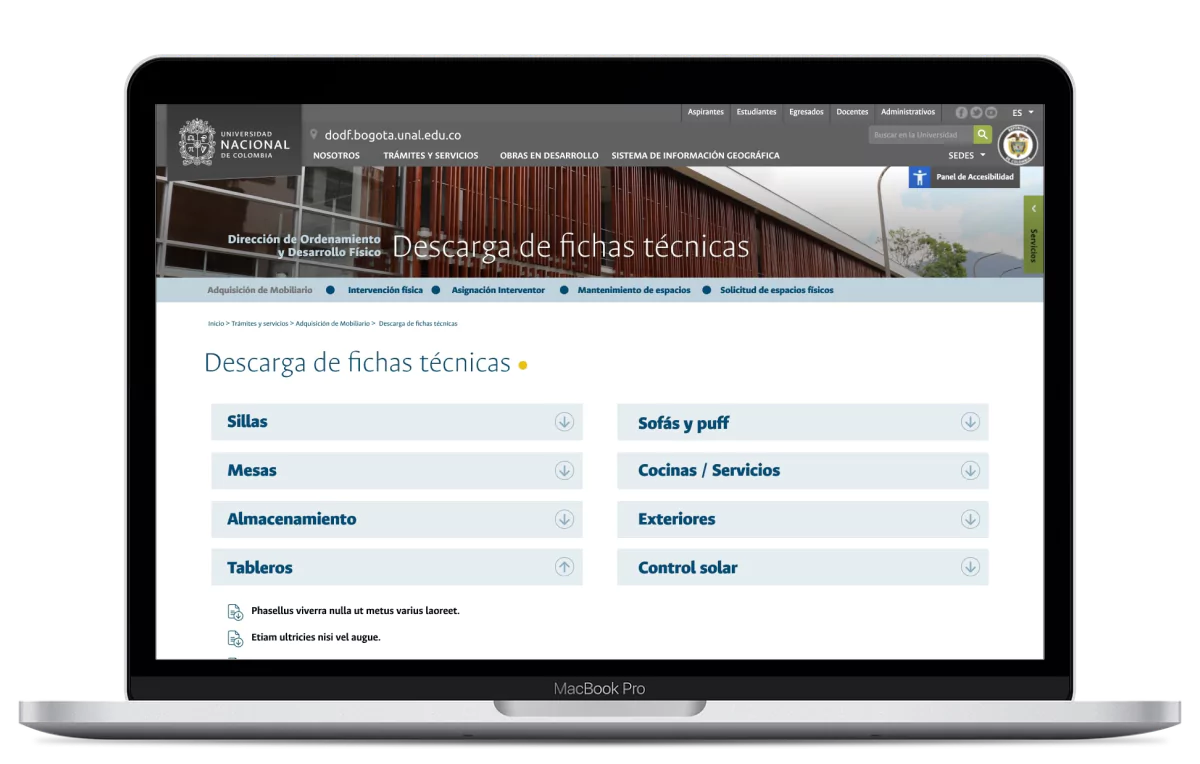Open the SEDES dropdown

pos(967,156)
